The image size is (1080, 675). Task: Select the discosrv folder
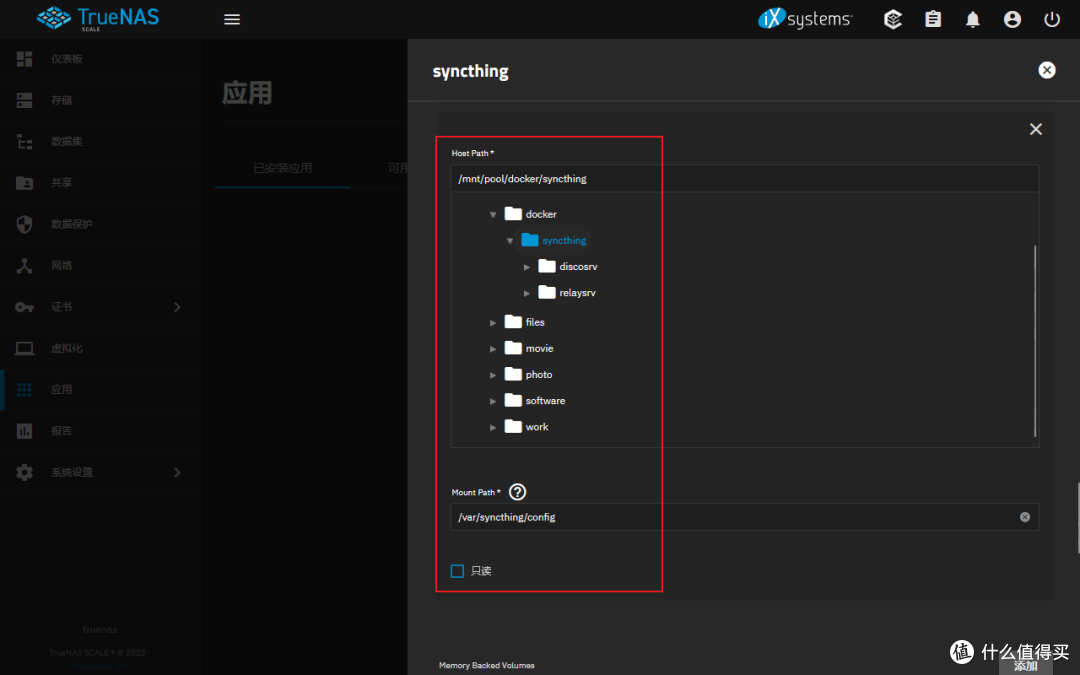click(568, 267)
